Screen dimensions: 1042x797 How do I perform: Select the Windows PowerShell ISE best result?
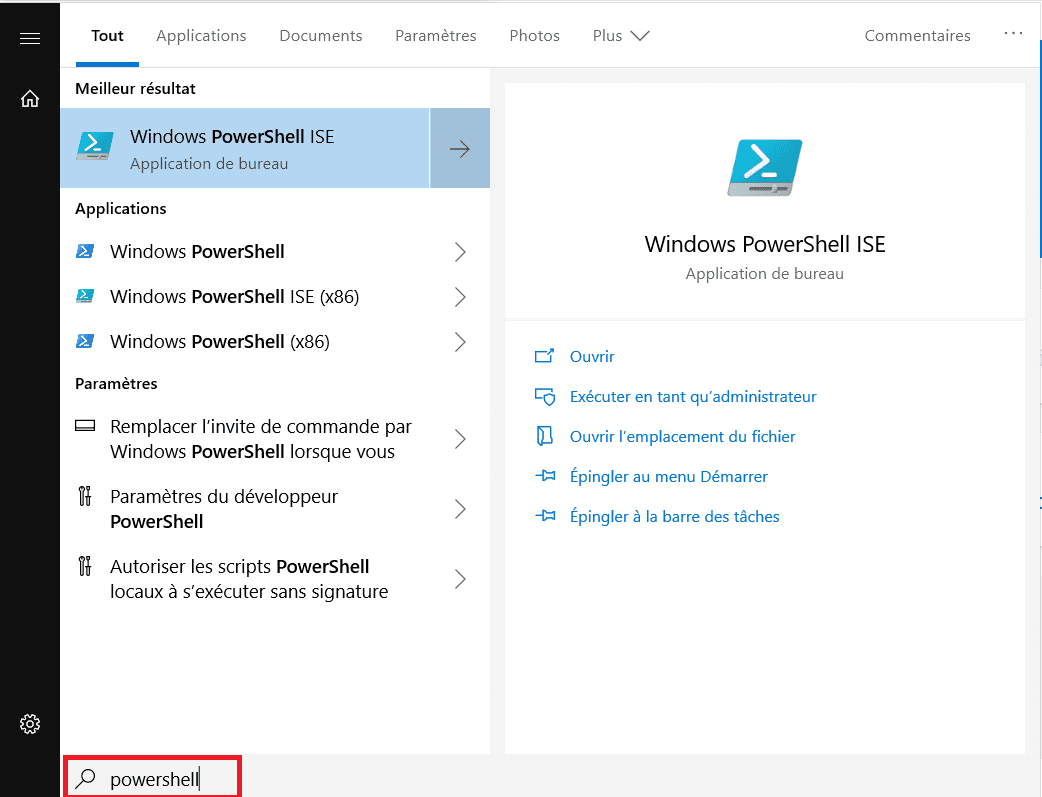click(245, 148)
